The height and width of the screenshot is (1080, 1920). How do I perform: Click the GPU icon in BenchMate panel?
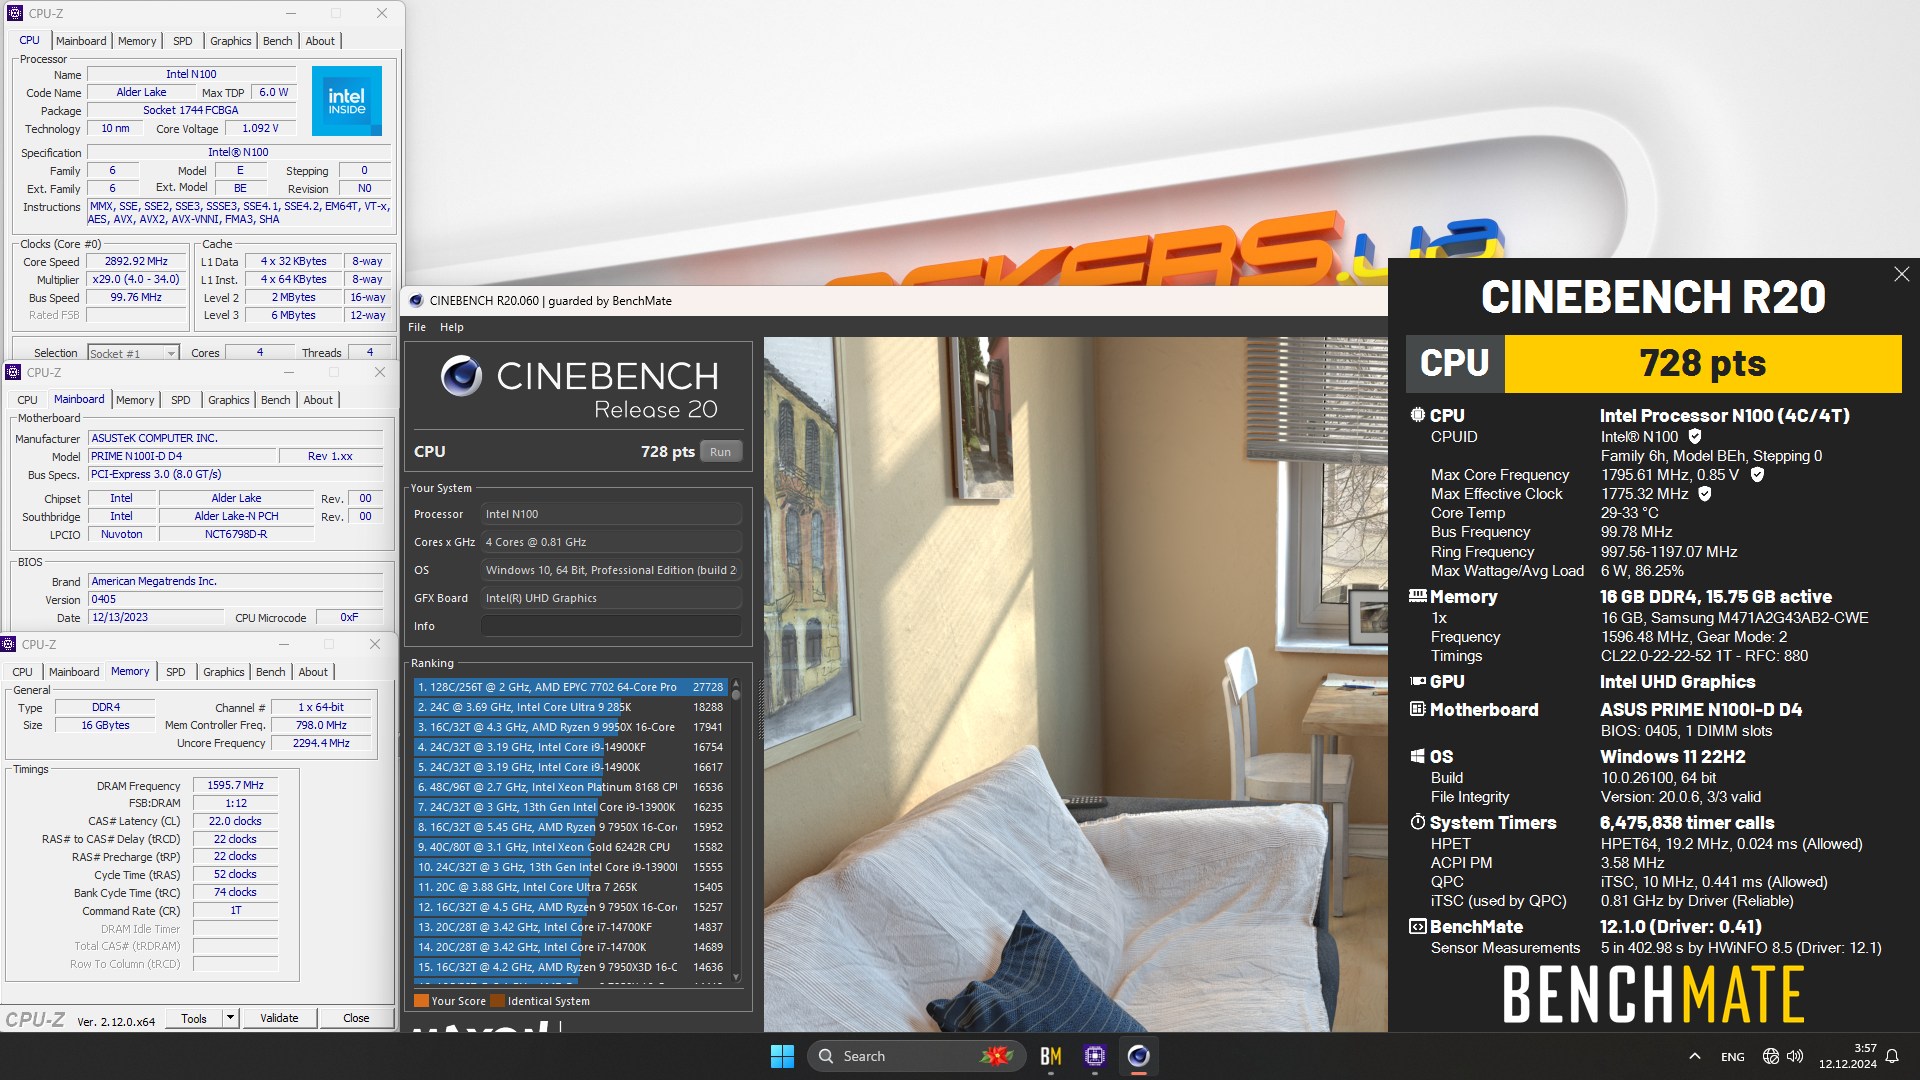click(1417, 681)
